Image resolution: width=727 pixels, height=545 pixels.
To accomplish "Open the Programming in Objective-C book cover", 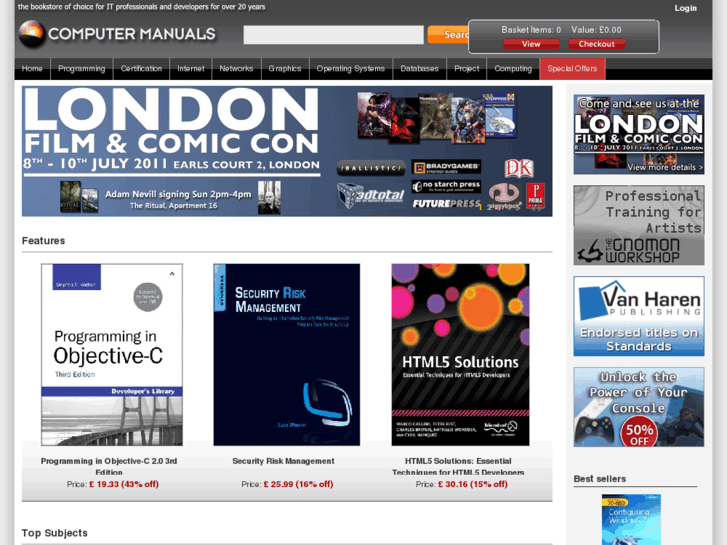I will pyautogui.click(x=112, y=355).
